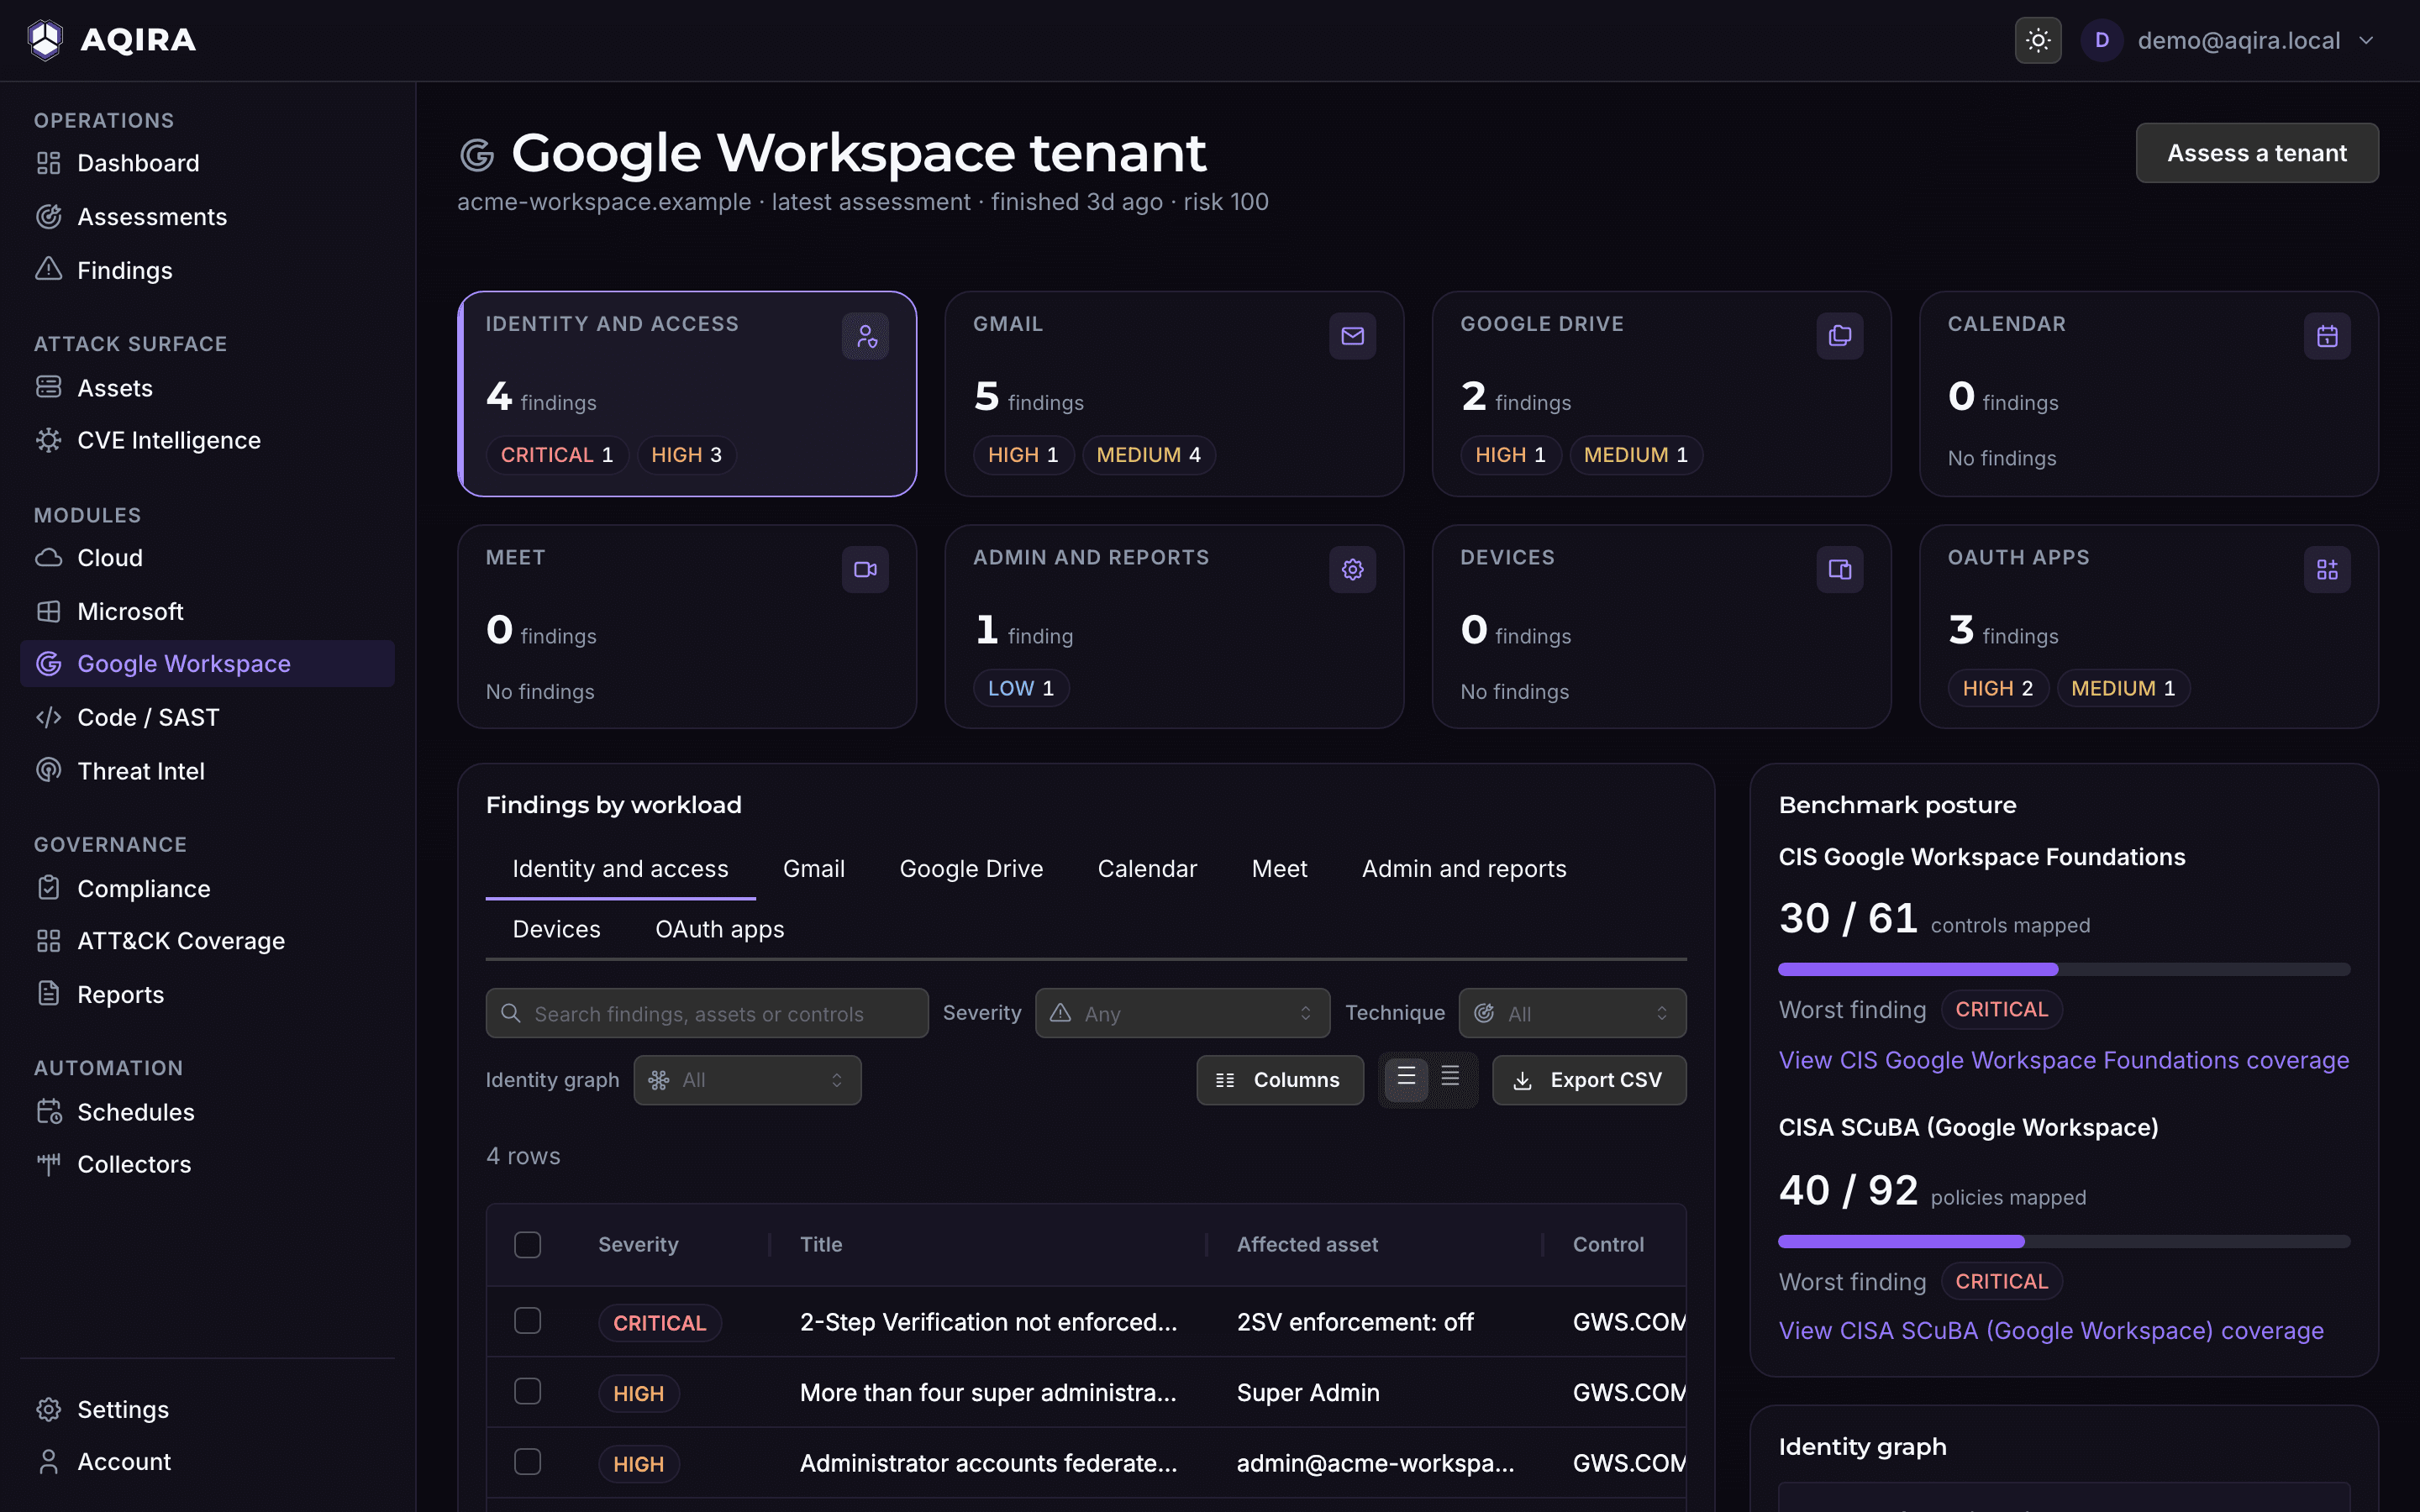This screenshot has width=2420, height=1512.
Task: Click the Devices card devices icon
Action: tap(1839, 569)
